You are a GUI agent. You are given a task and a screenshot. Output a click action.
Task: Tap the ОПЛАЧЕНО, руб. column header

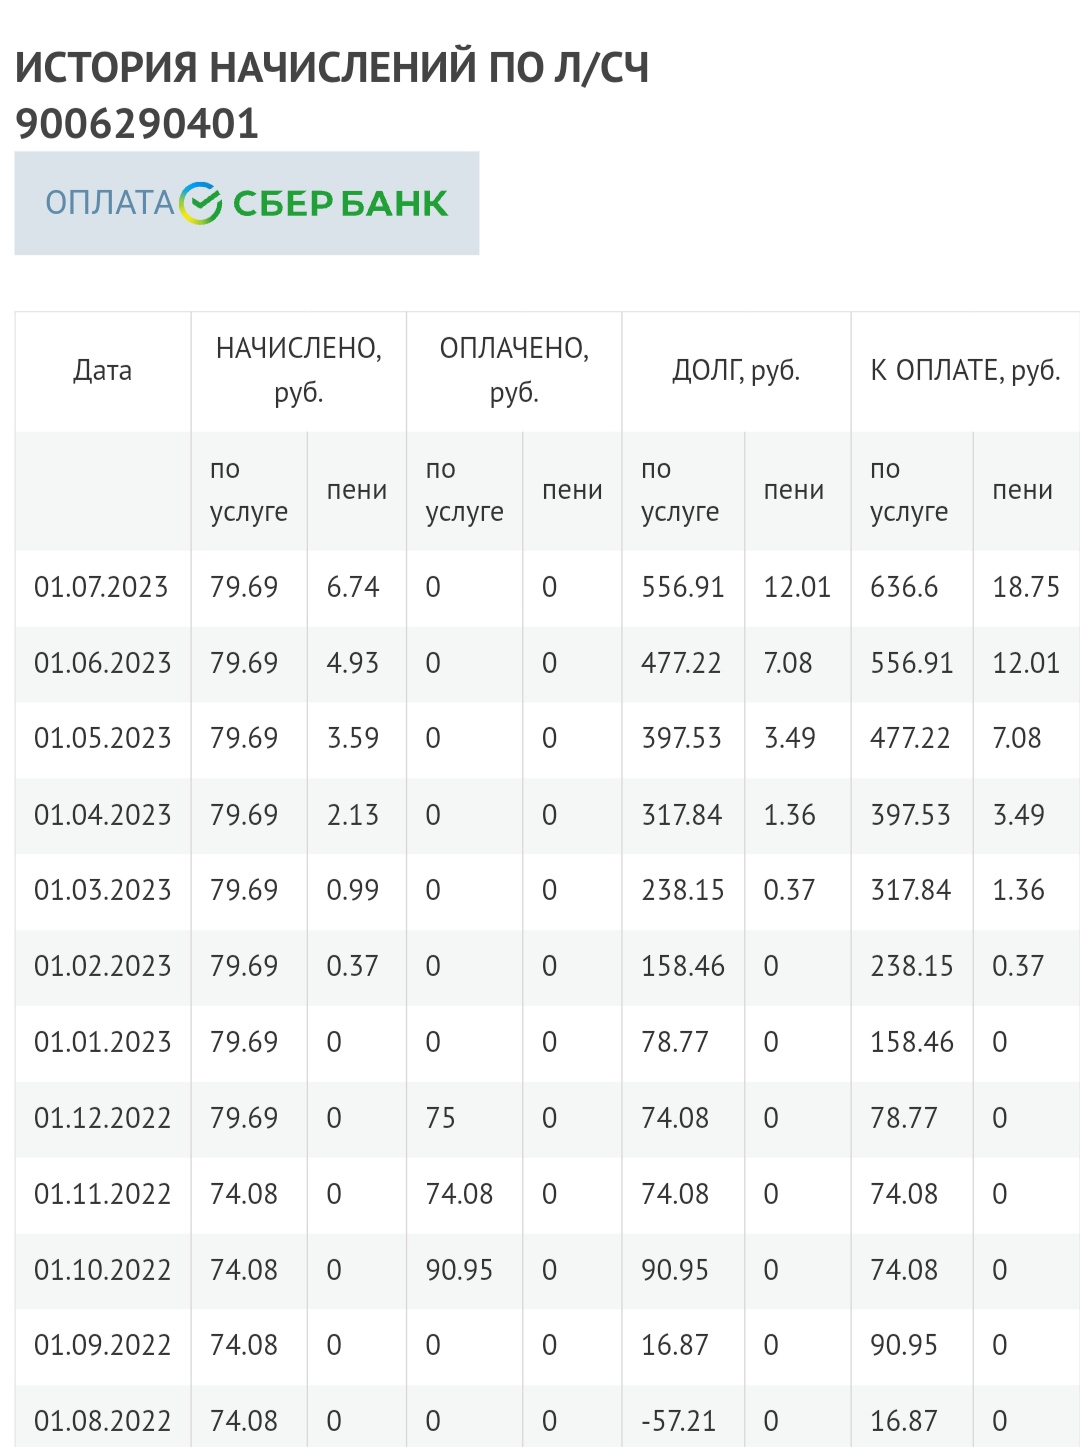click(514, 370)
